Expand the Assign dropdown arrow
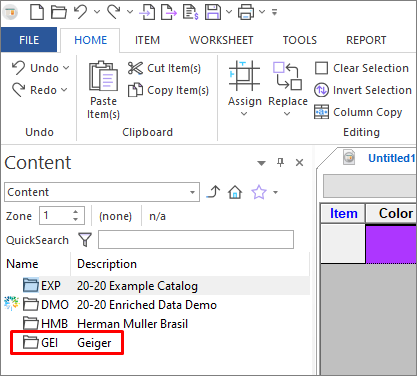 pos(244,114)
